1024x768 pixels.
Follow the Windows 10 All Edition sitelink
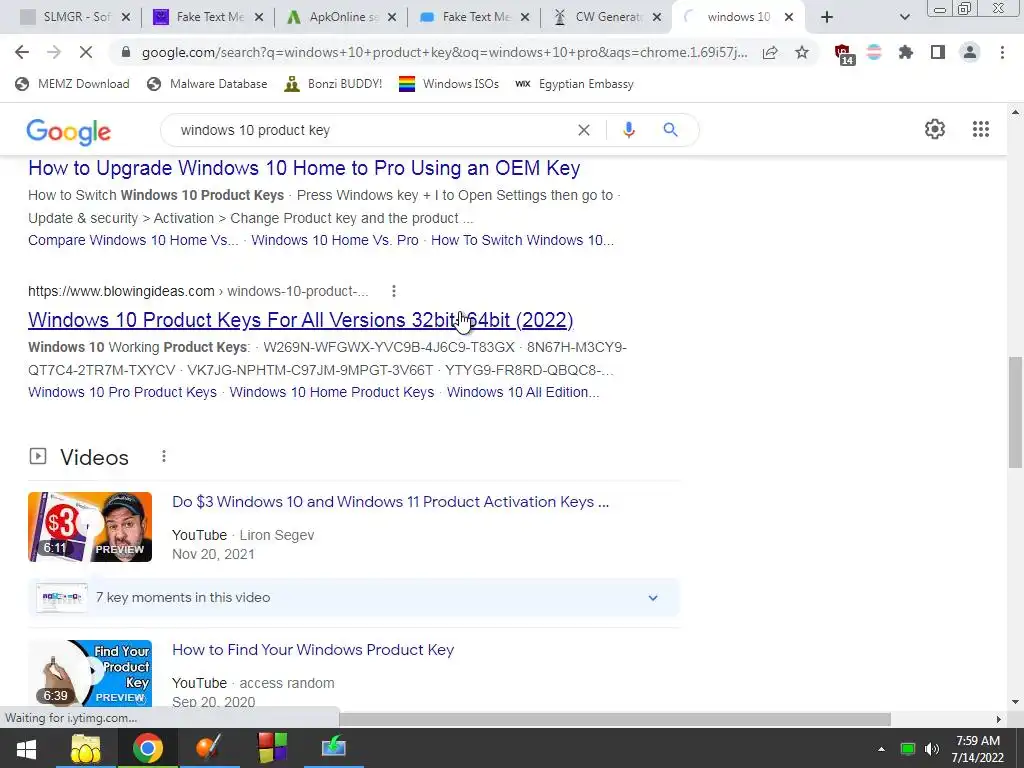pos(523,392)
